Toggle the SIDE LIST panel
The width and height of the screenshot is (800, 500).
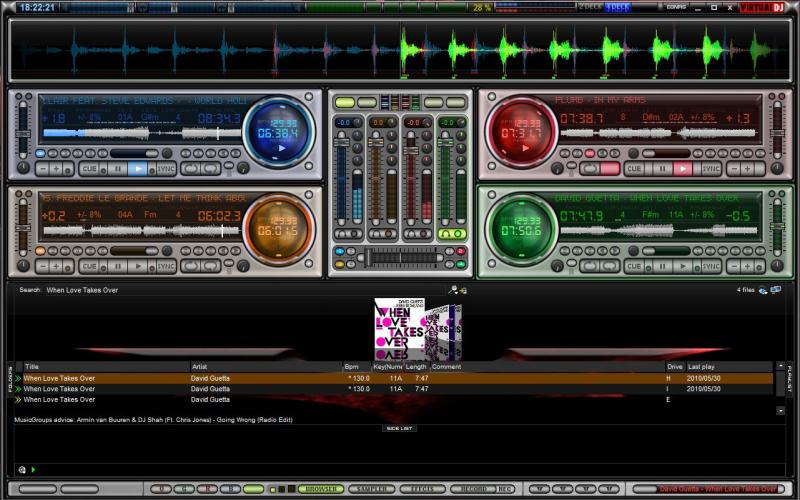[x=399, y=429]
